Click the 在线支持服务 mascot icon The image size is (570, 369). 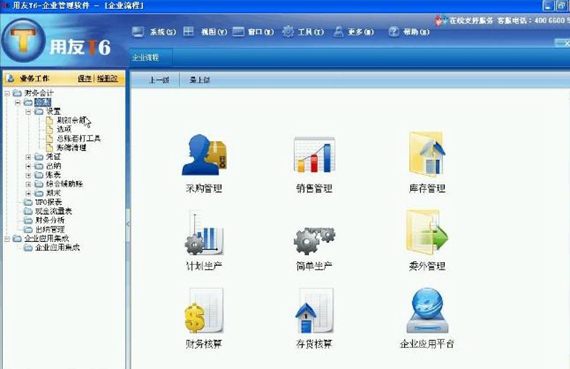441,20
